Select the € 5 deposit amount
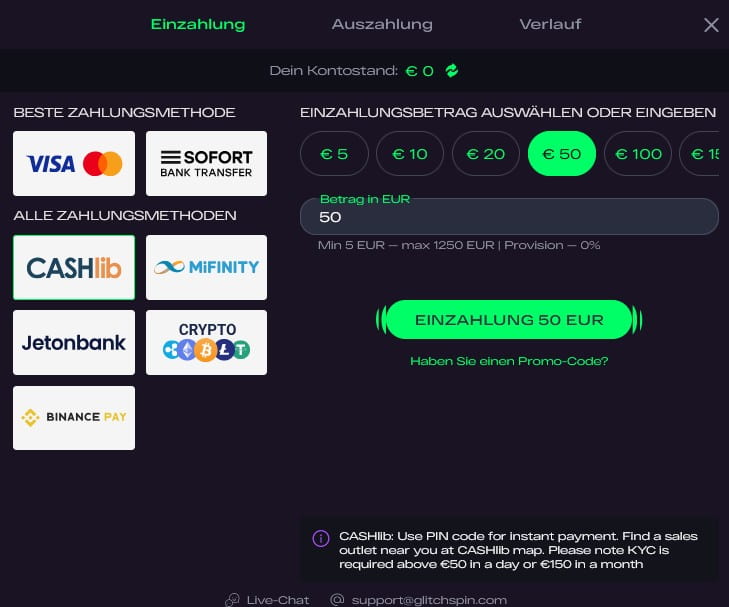 (x=334, y=153)
